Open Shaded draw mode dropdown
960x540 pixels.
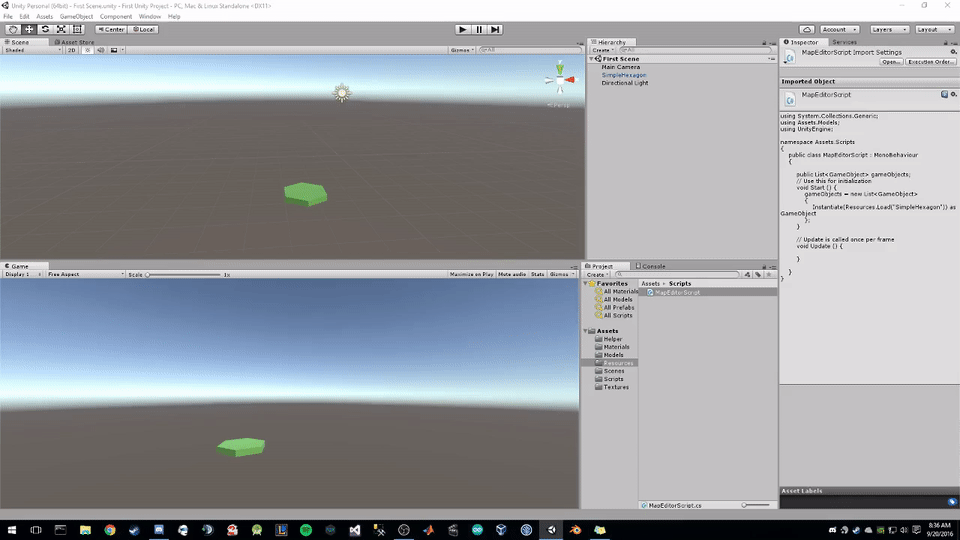pos(32,50)
